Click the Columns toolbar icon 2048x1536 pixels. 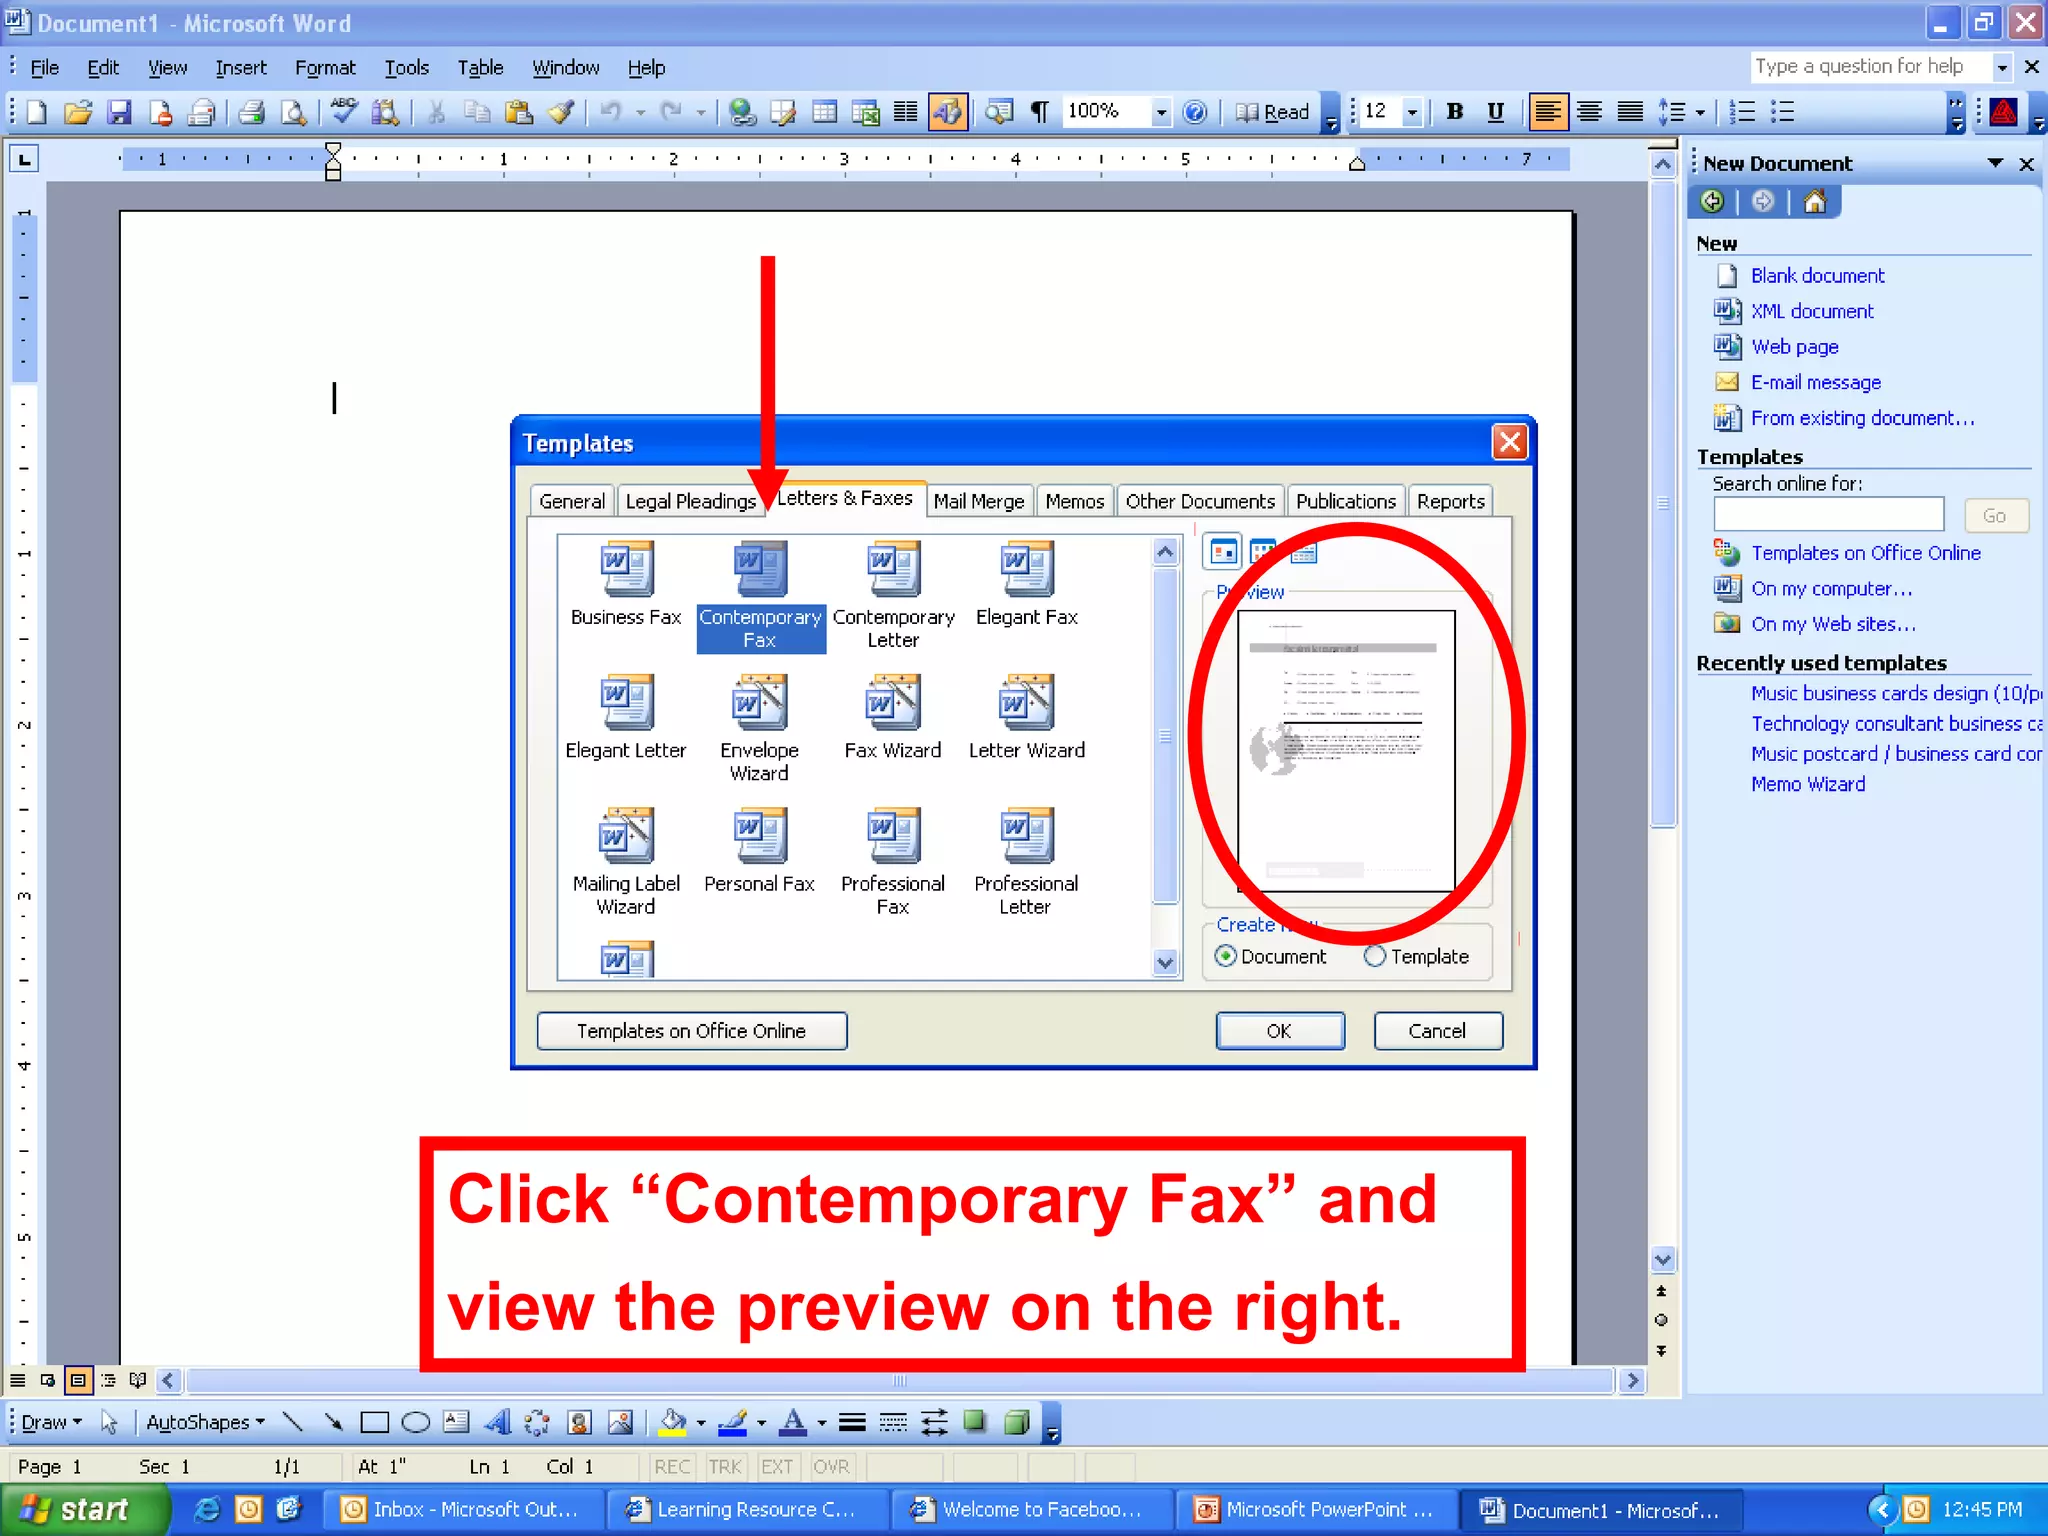click(906, 112)
